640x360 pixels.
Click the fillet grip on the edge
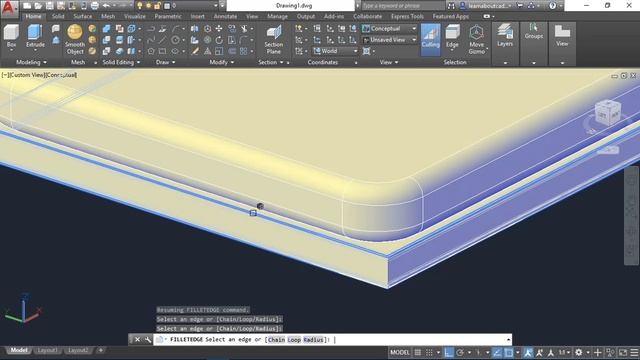[x=253, y=213]
